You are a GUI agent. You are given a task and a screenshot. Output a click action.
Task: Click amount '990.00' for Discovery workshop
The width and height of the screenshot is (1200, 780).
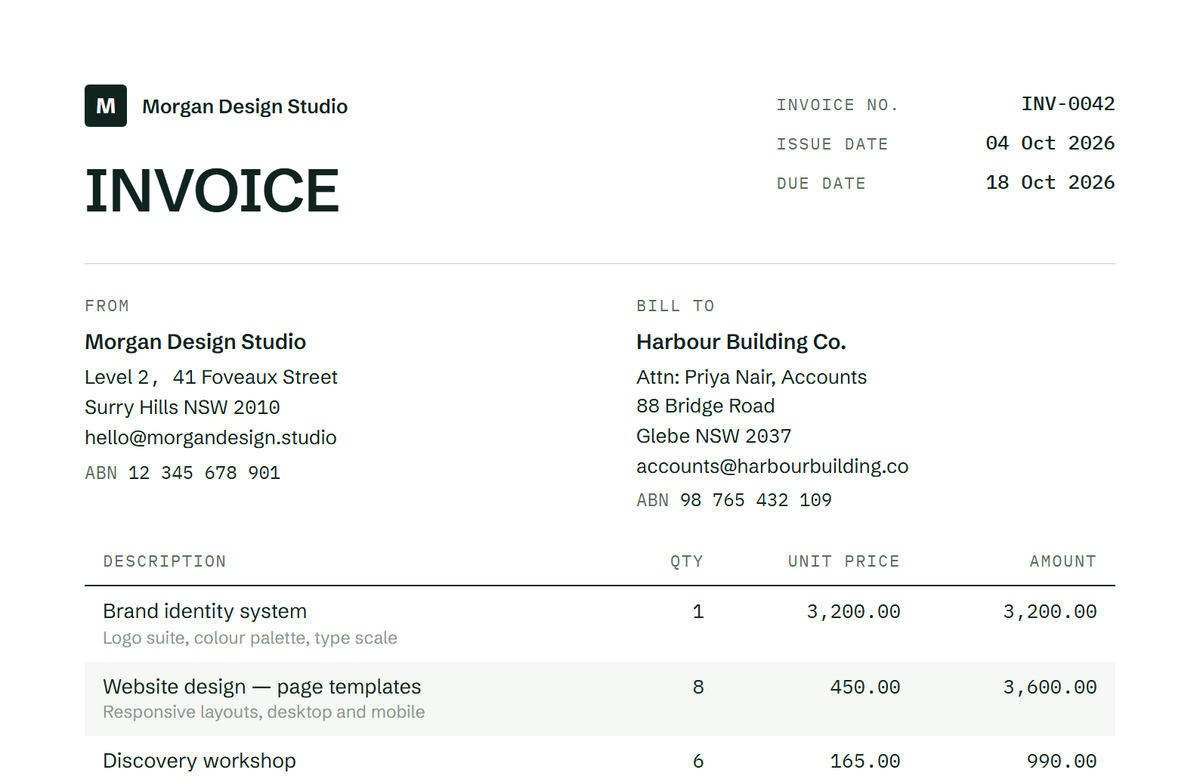point(1062,761)
